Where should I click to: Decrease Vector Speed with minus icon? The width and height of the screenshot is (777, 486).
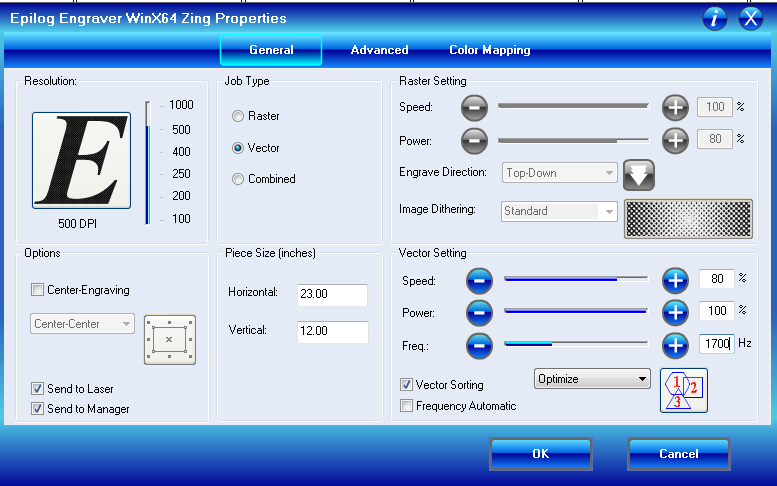[x=479, y=281]
